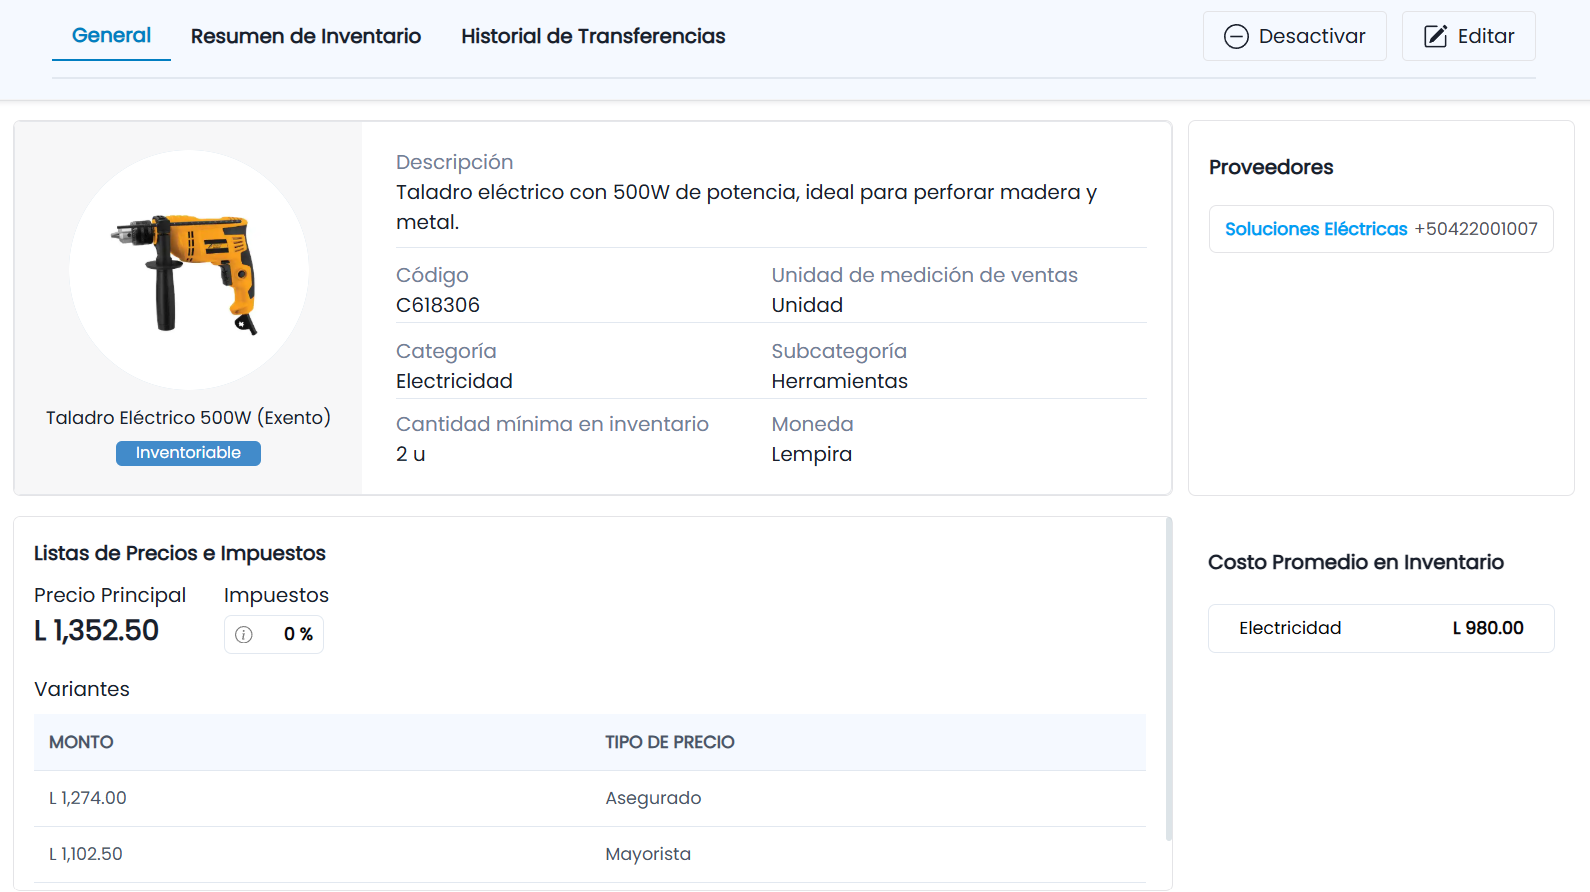
Task: Click the Inventoriable badge
Action: click(188, 453)
